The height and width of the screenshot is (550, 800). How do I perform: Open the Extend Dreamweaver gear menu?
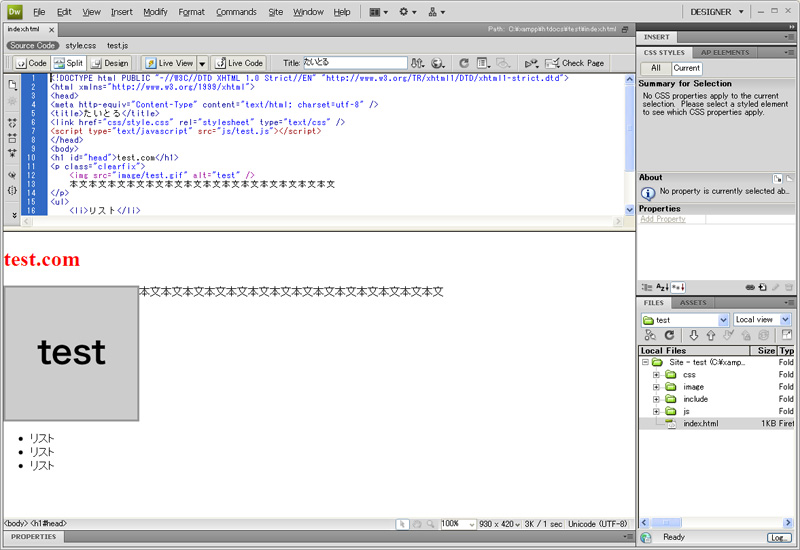(407, 12)
